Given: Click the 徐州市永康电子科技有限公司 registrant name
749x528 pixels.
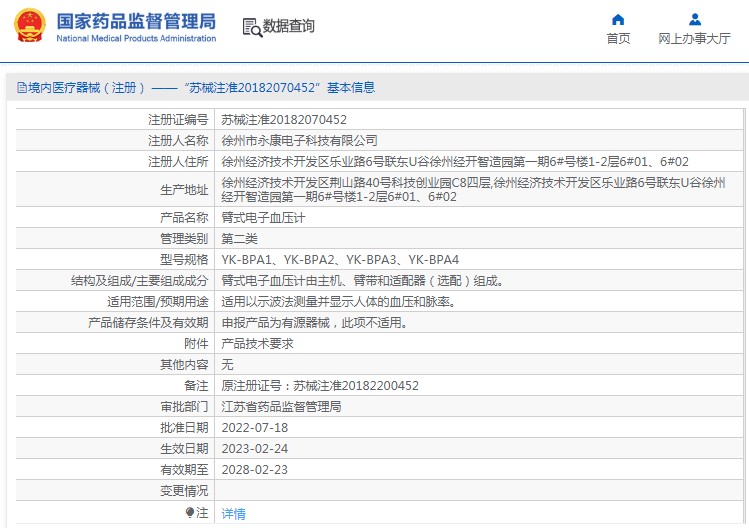Looking at the screenshot, I should [x=300, y=140].
